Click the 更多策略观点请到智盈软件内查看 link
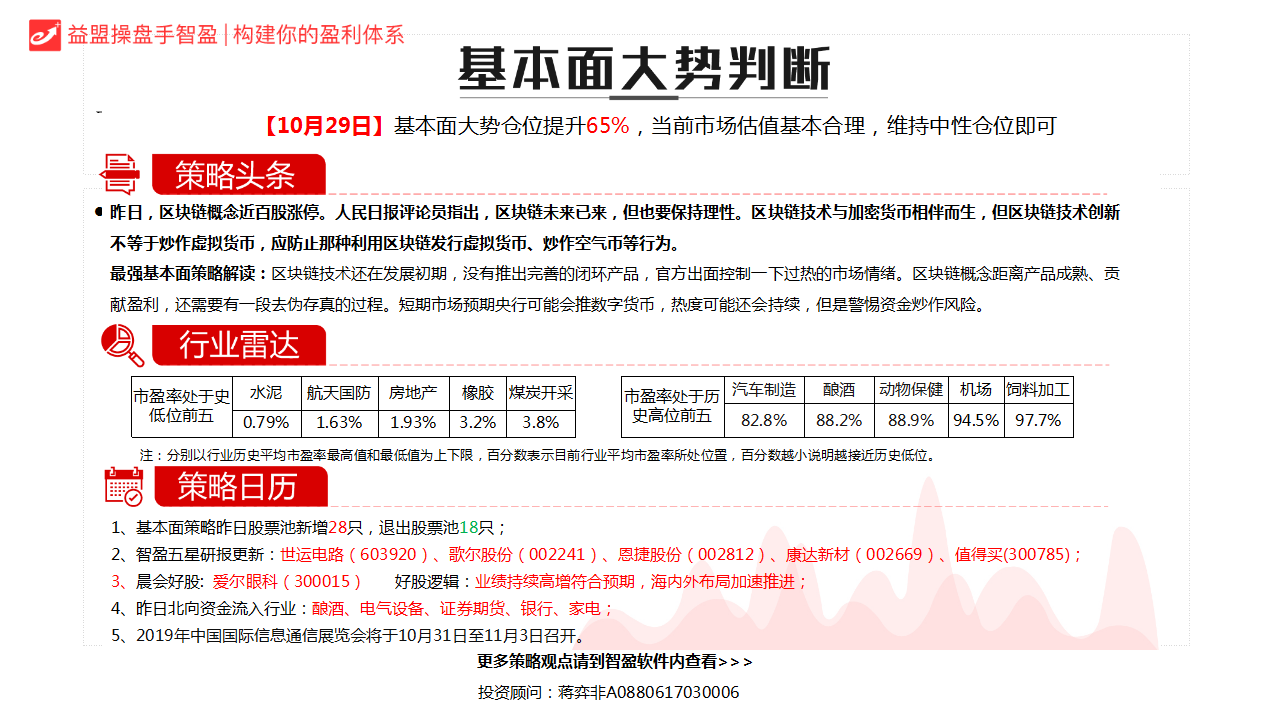This screenshot has height=715, width=1274. tap(614, 662)
